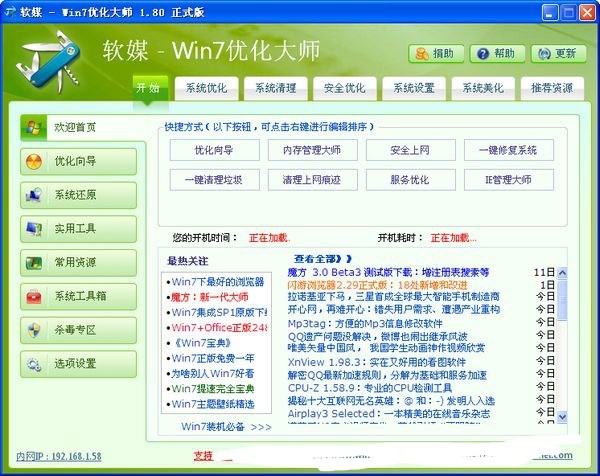The width and height of the screenshot is (600, 476).
Task: Click the red toolbox icon of 系统工具箱
Action: pos(34,297)
